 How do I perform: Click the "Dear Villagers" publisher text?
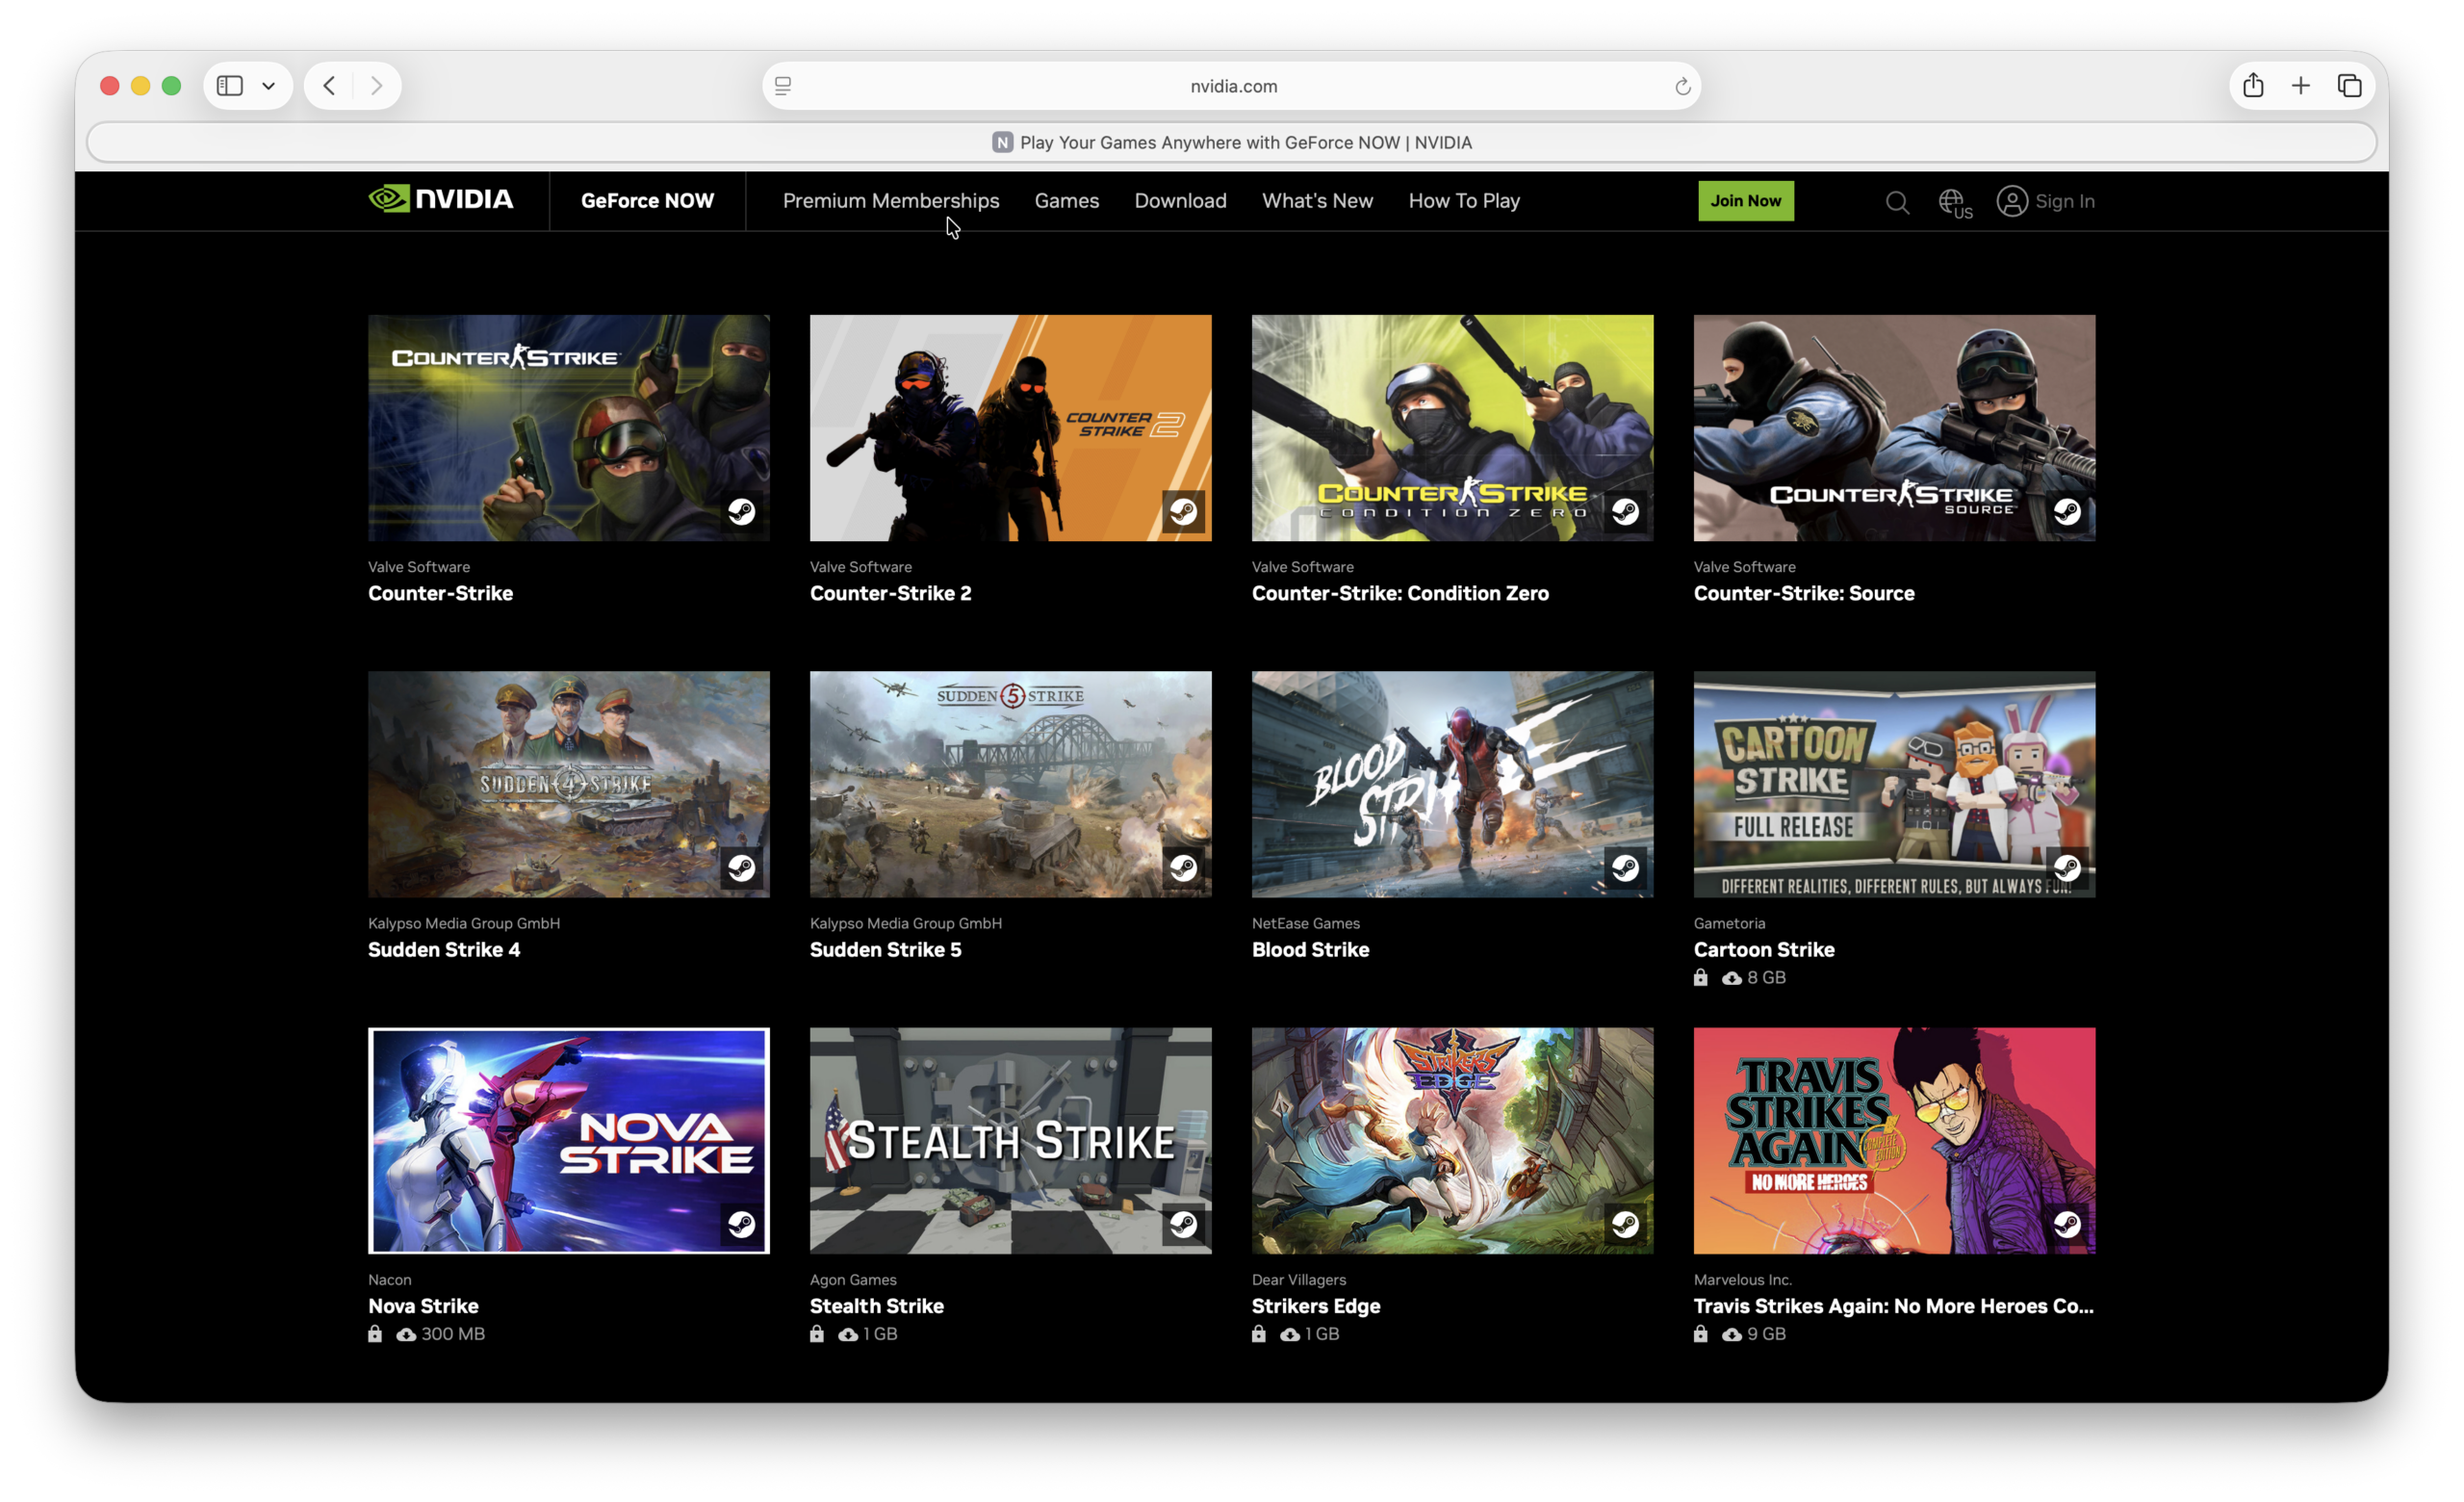1299,1279
